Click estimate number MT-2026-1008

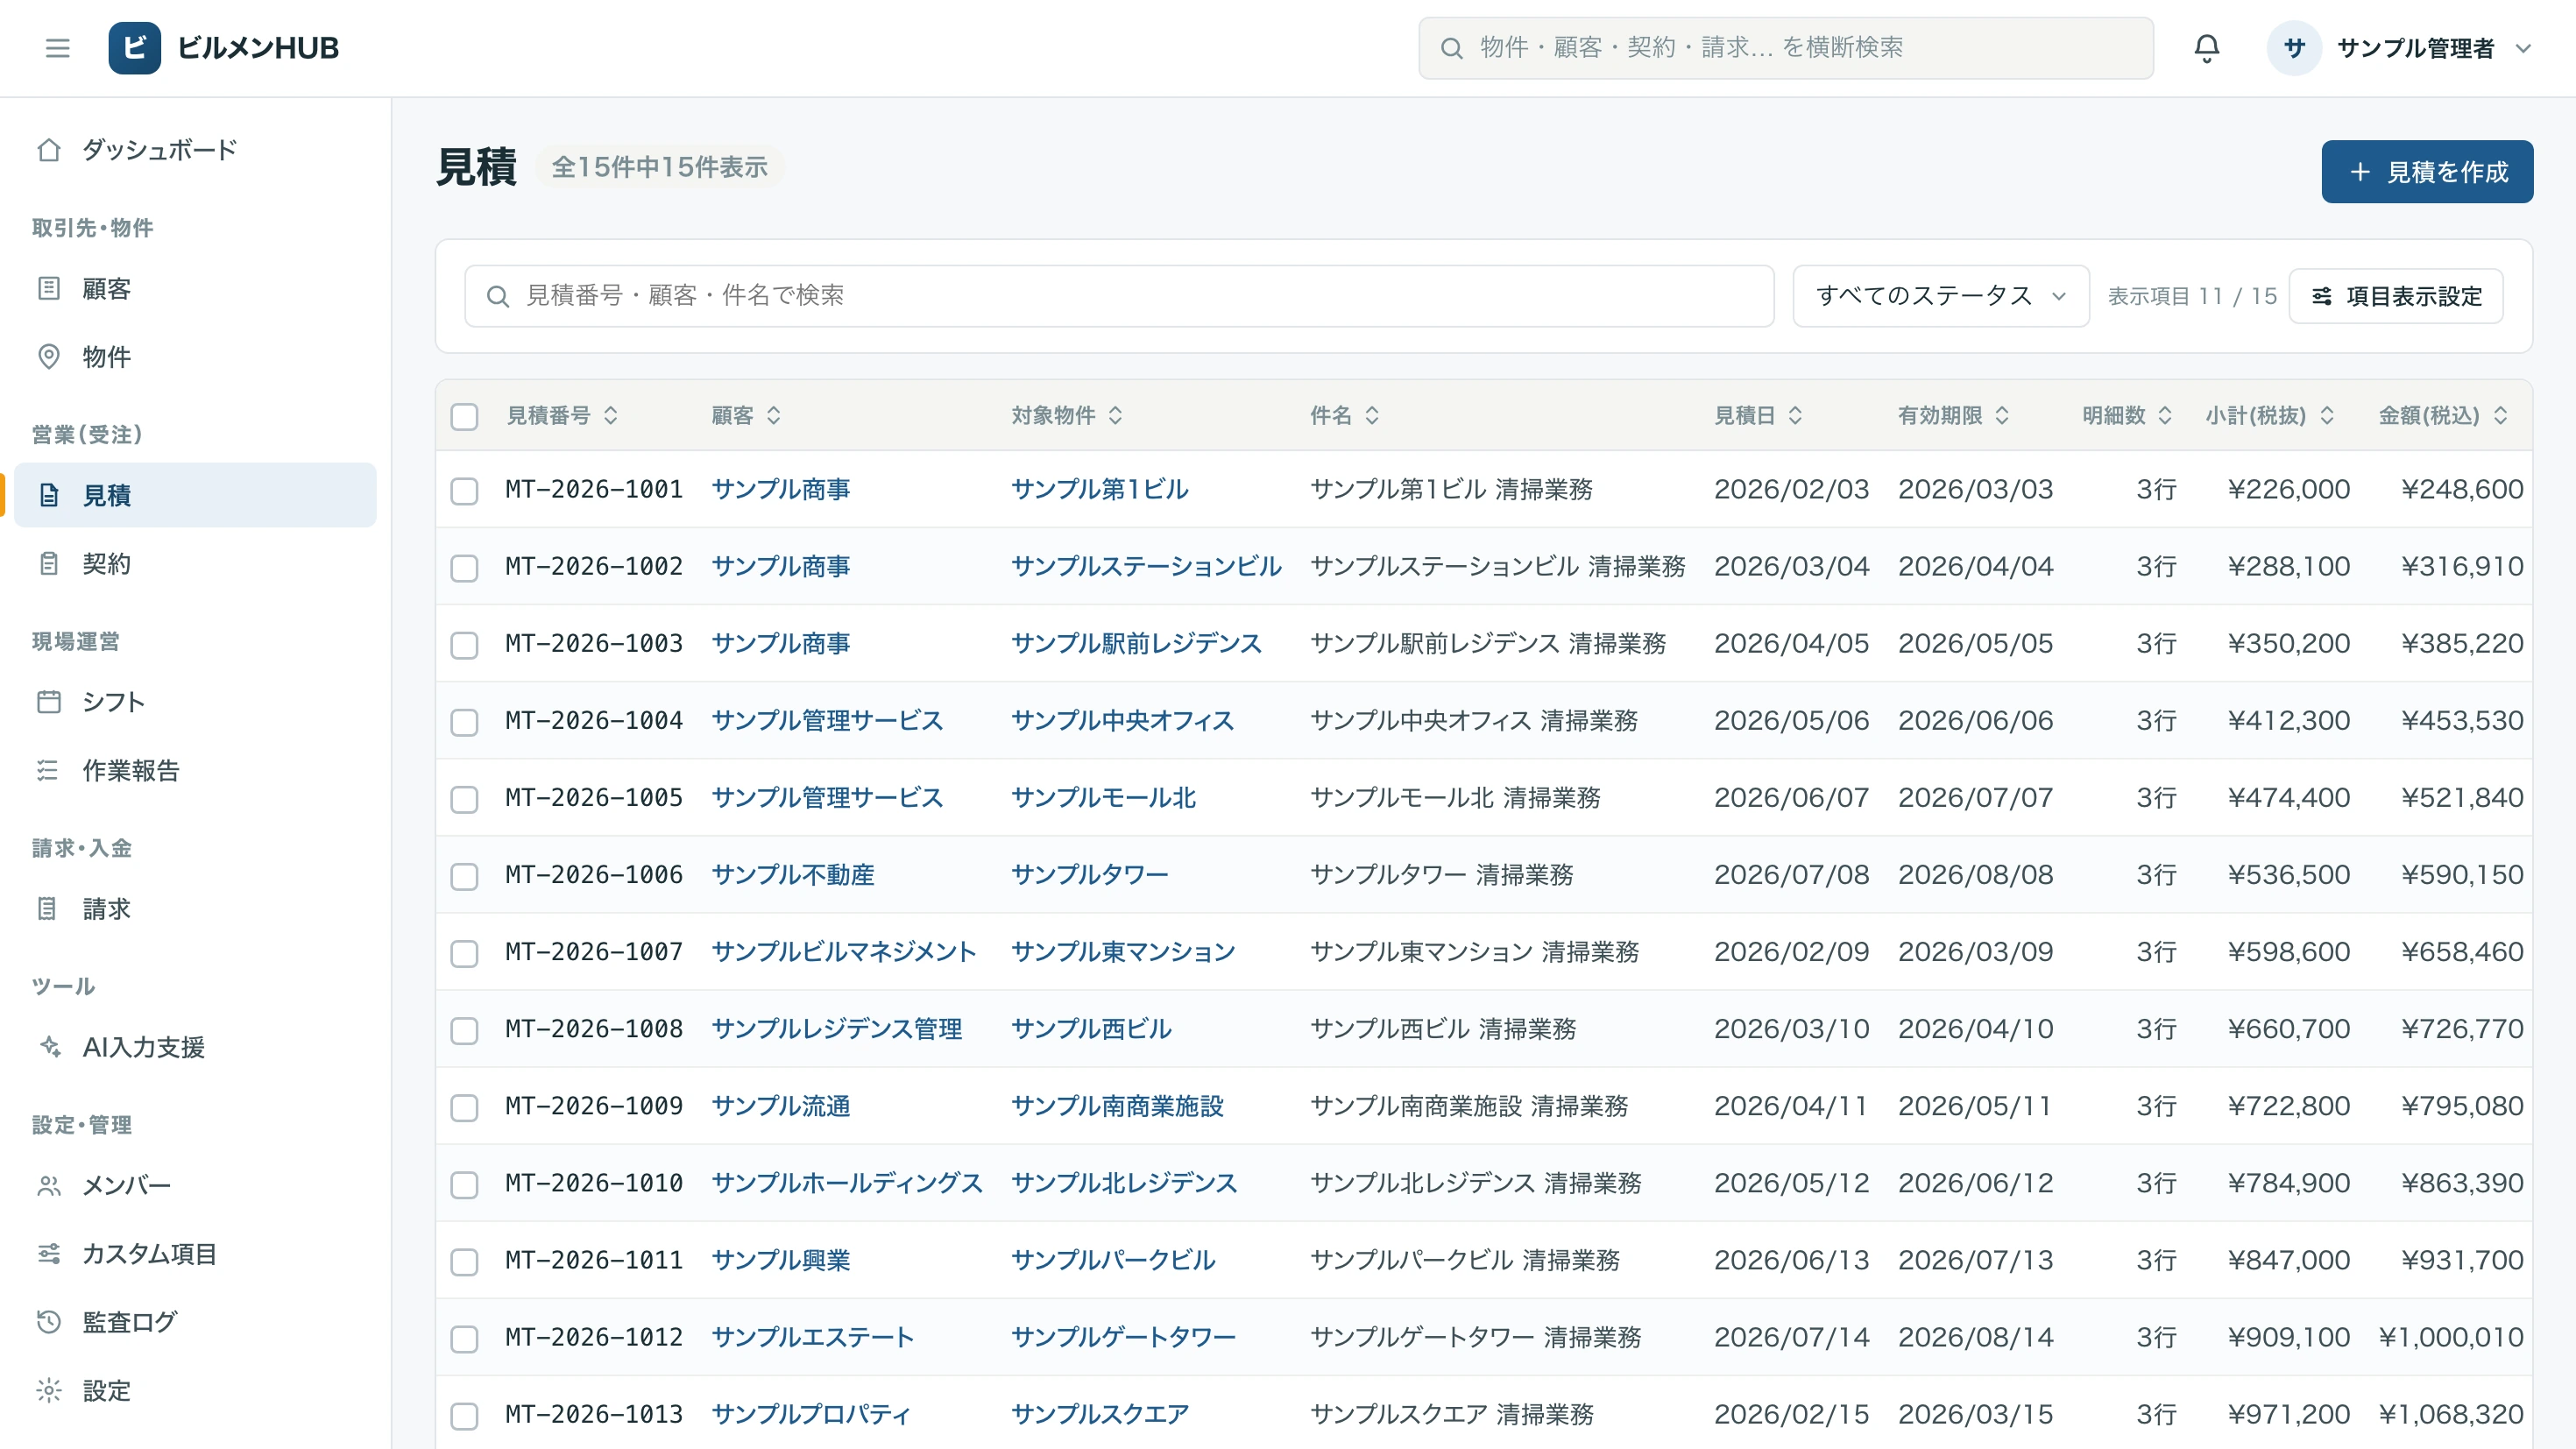593,1029
